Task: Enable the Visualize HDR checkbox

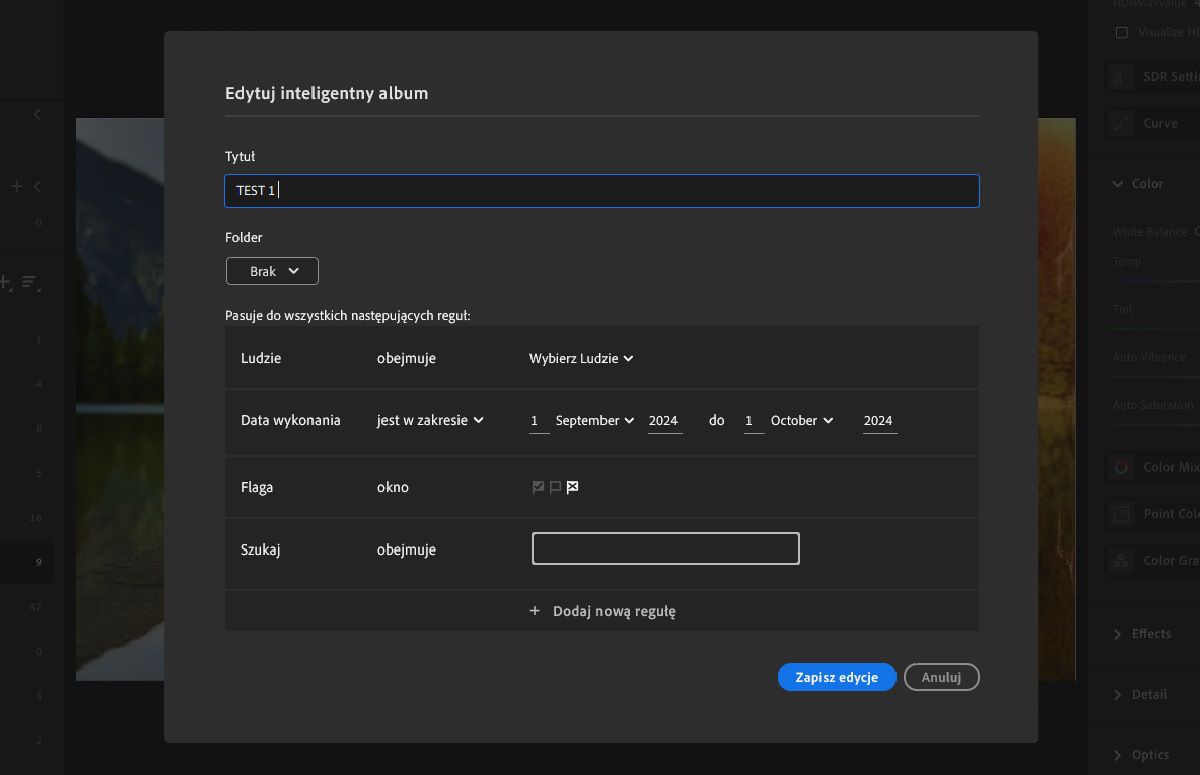Action: point(1122,32)
